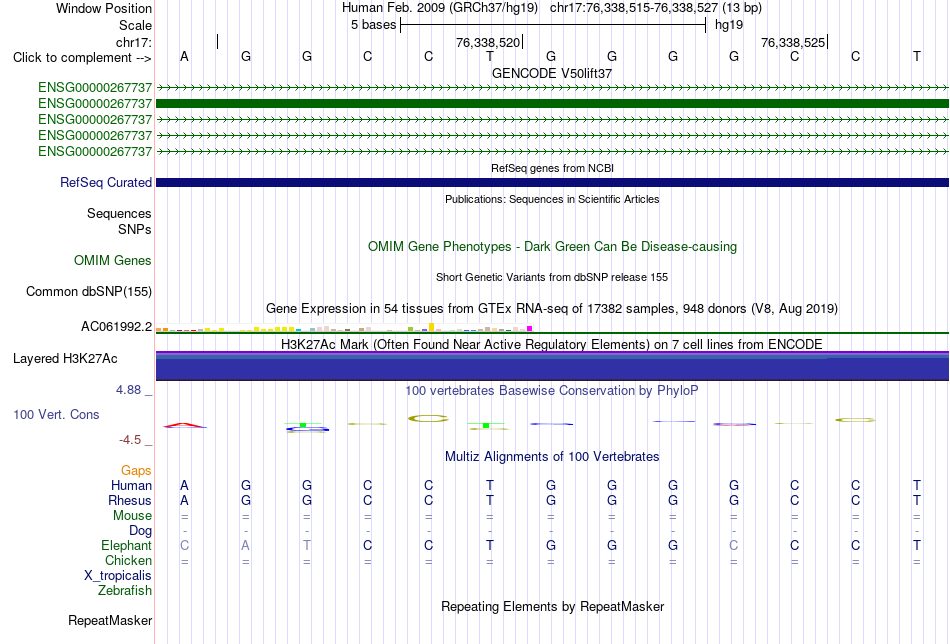This screenshot has height=644, width=950.
Task: Click 'Short Genetic Variants from dbSNP release 155'
Action: (552, 277)
